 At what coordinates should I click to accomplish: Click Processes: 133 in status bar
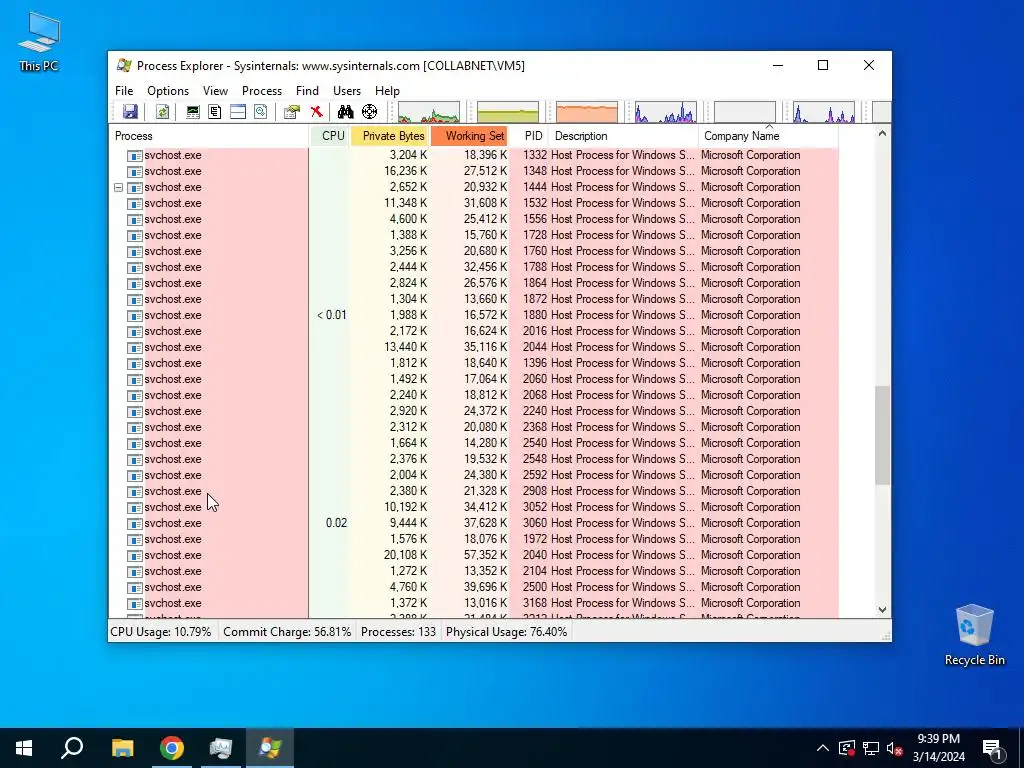(398, 632)
